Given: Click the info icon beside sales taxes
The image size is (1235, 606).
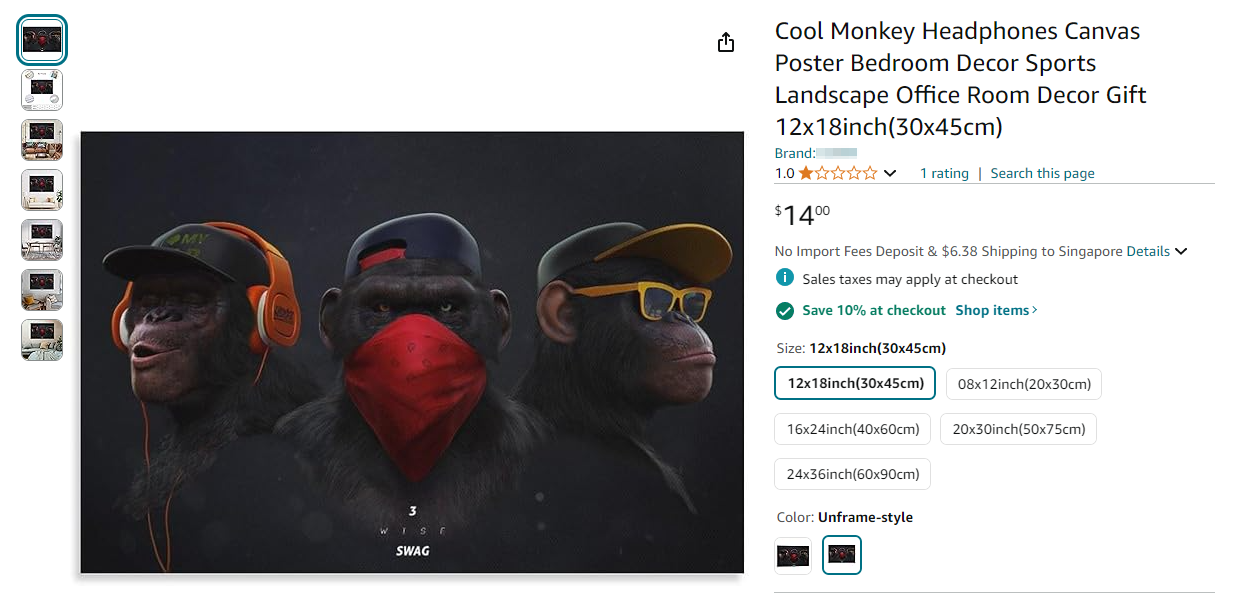Looking at the screenshot, I should pyautogui.click(x=785, y=278).
